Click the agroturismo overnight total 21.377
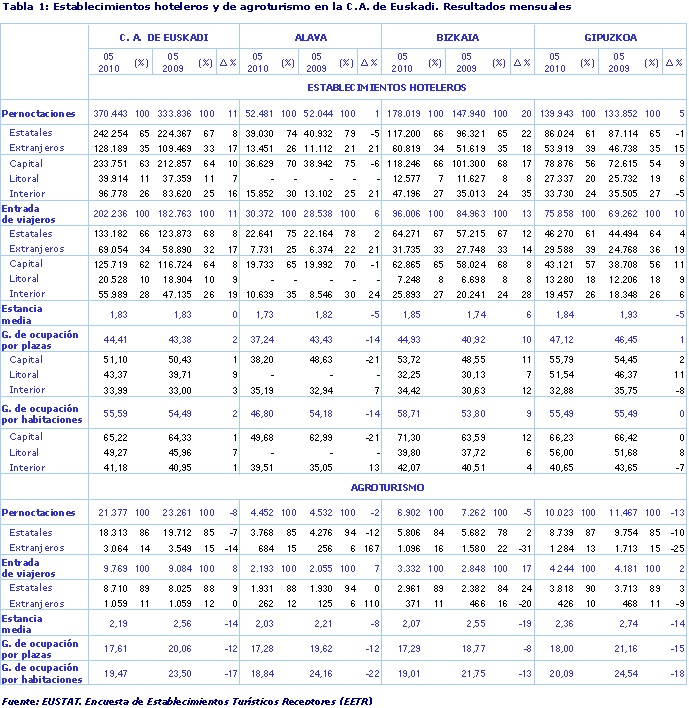The height and width of the screenshot is (708, 689). pos(110,512)
